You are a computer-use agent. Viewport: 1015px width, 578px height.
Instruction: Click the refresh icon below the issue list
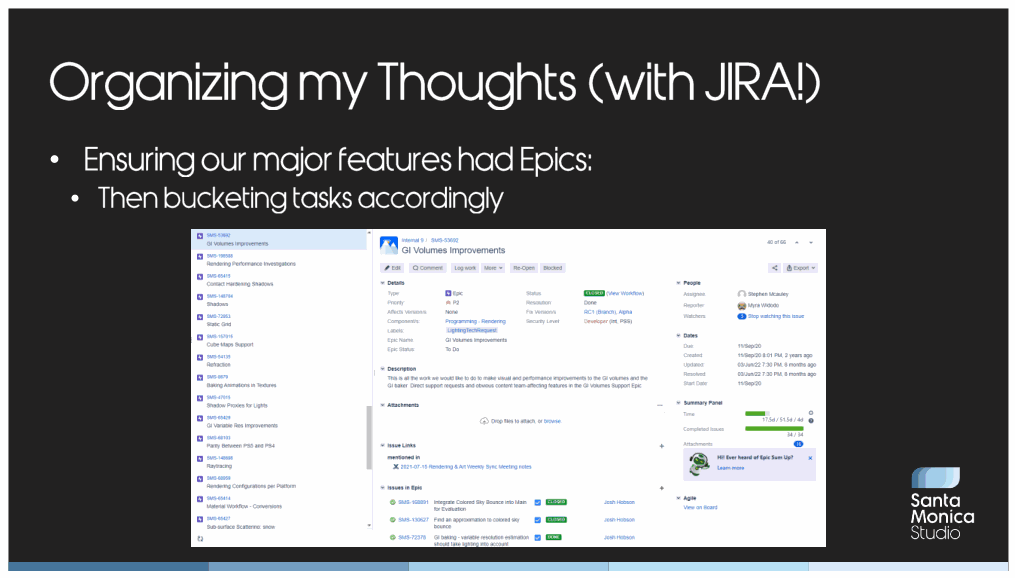click(x=200, y=539)
